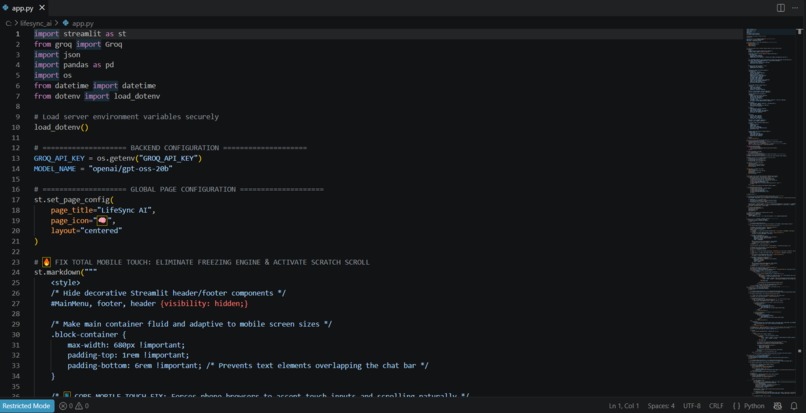Screen dimensions: 806x413
Task: Click the comment "Hide decorative Streamlit header/footer components"
Action: click(x=168, y=293)
